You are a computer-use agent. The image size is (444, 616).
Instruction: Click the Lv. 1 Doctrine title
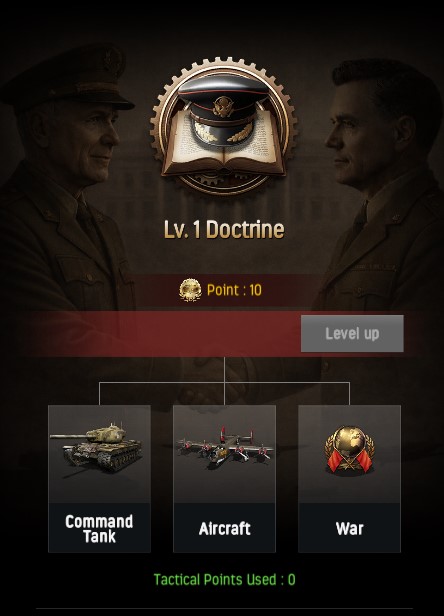click(224, 229)
